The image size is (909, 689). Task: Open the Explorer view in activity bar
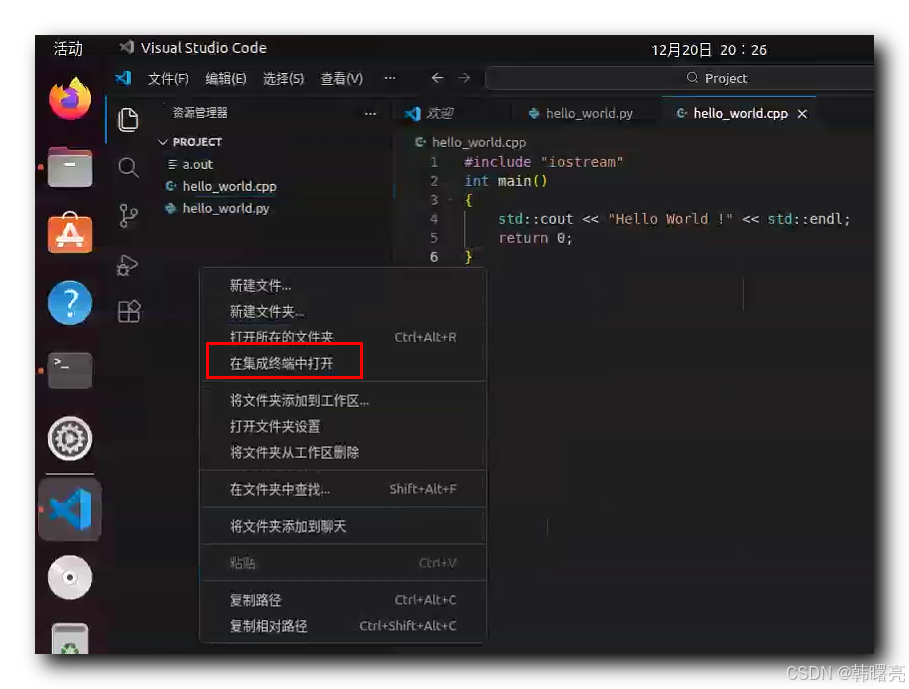[128, 120]
